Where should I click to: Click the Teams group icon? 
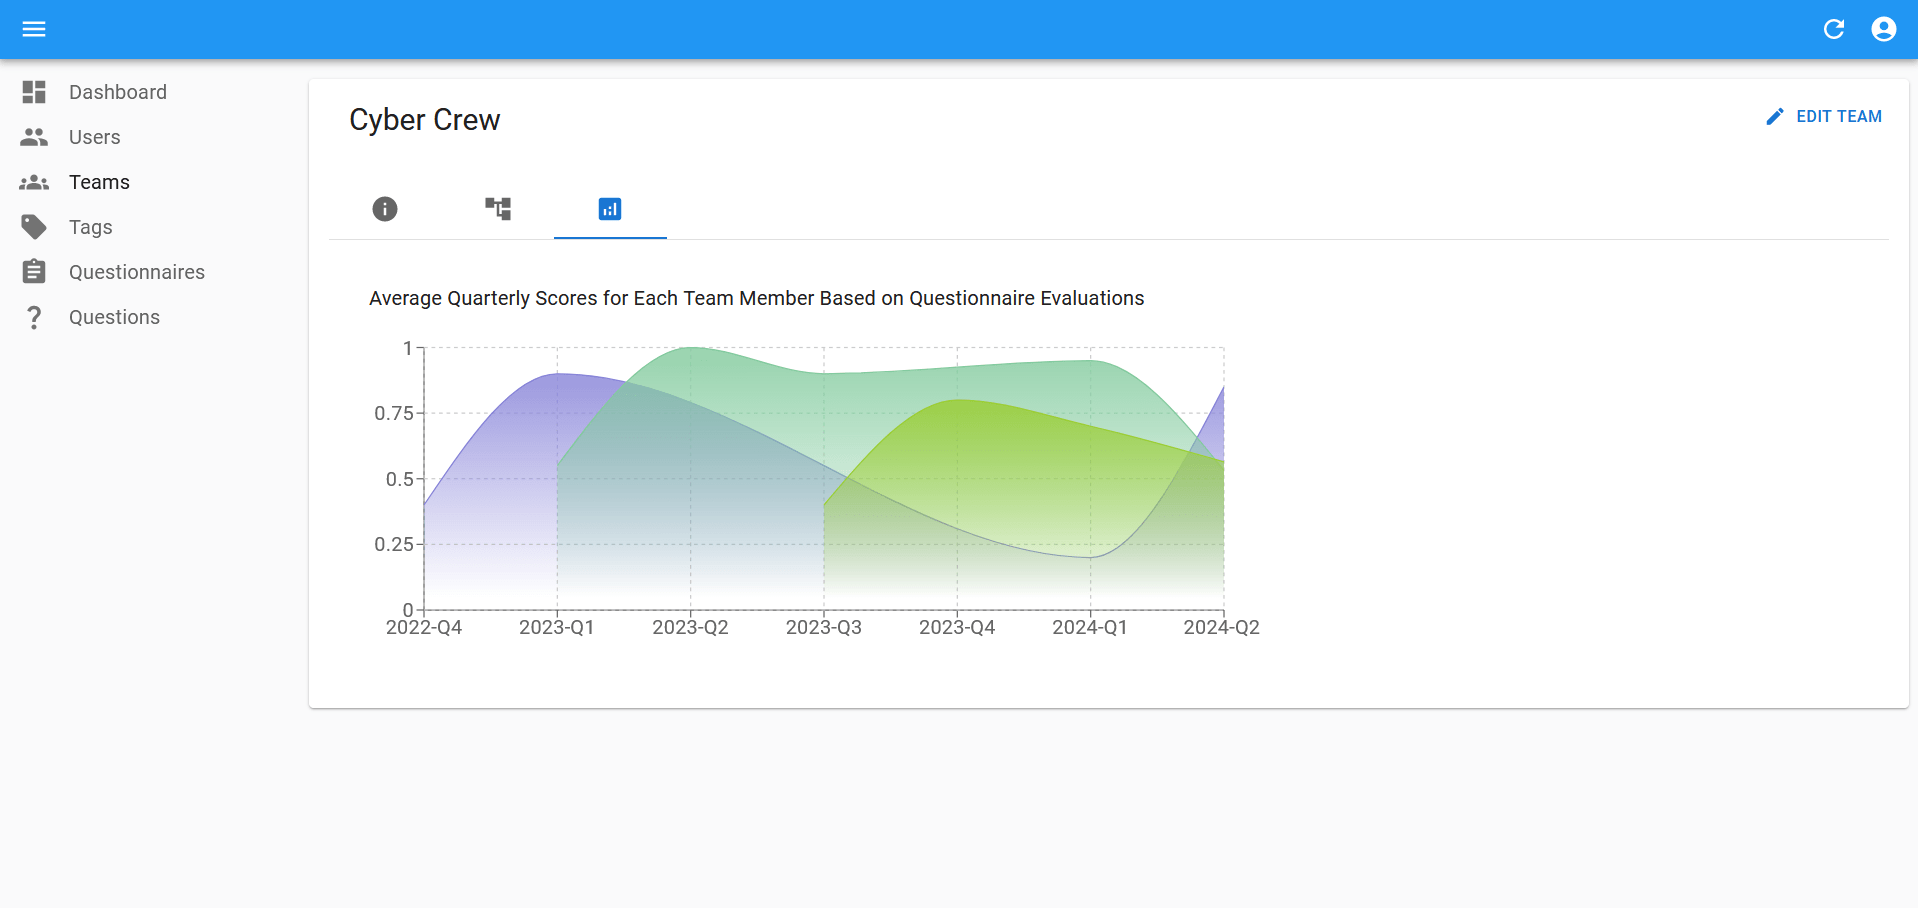[x=34, y=182]
